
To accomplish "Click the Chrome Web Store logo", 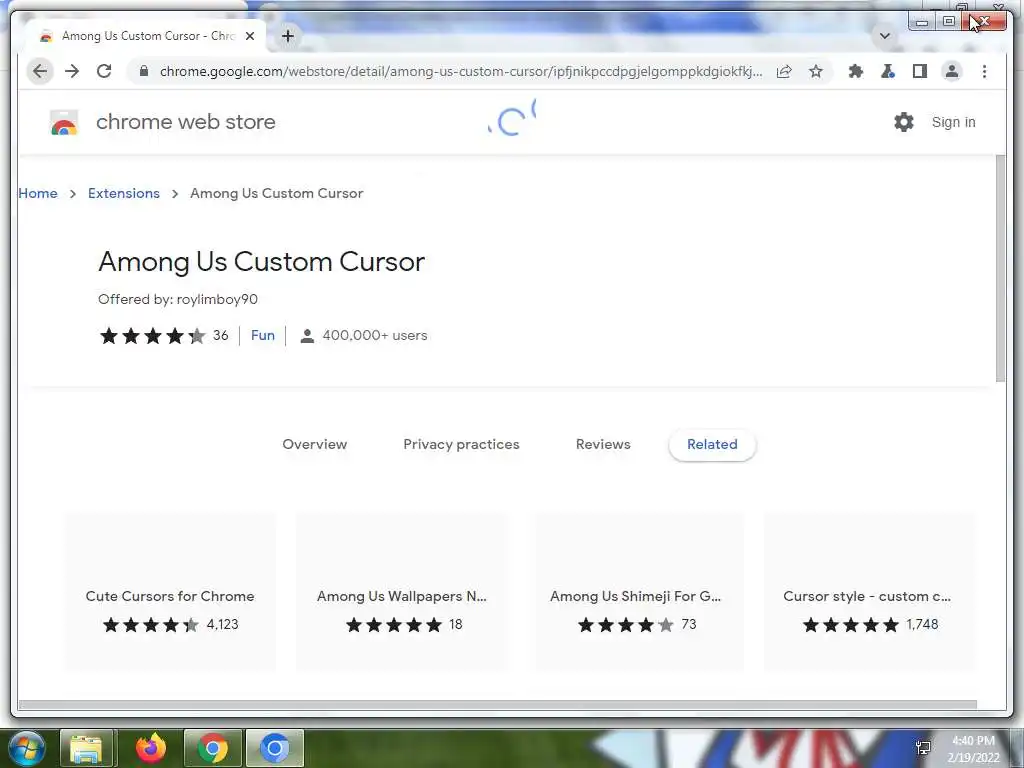I will [x=64, y=122].
